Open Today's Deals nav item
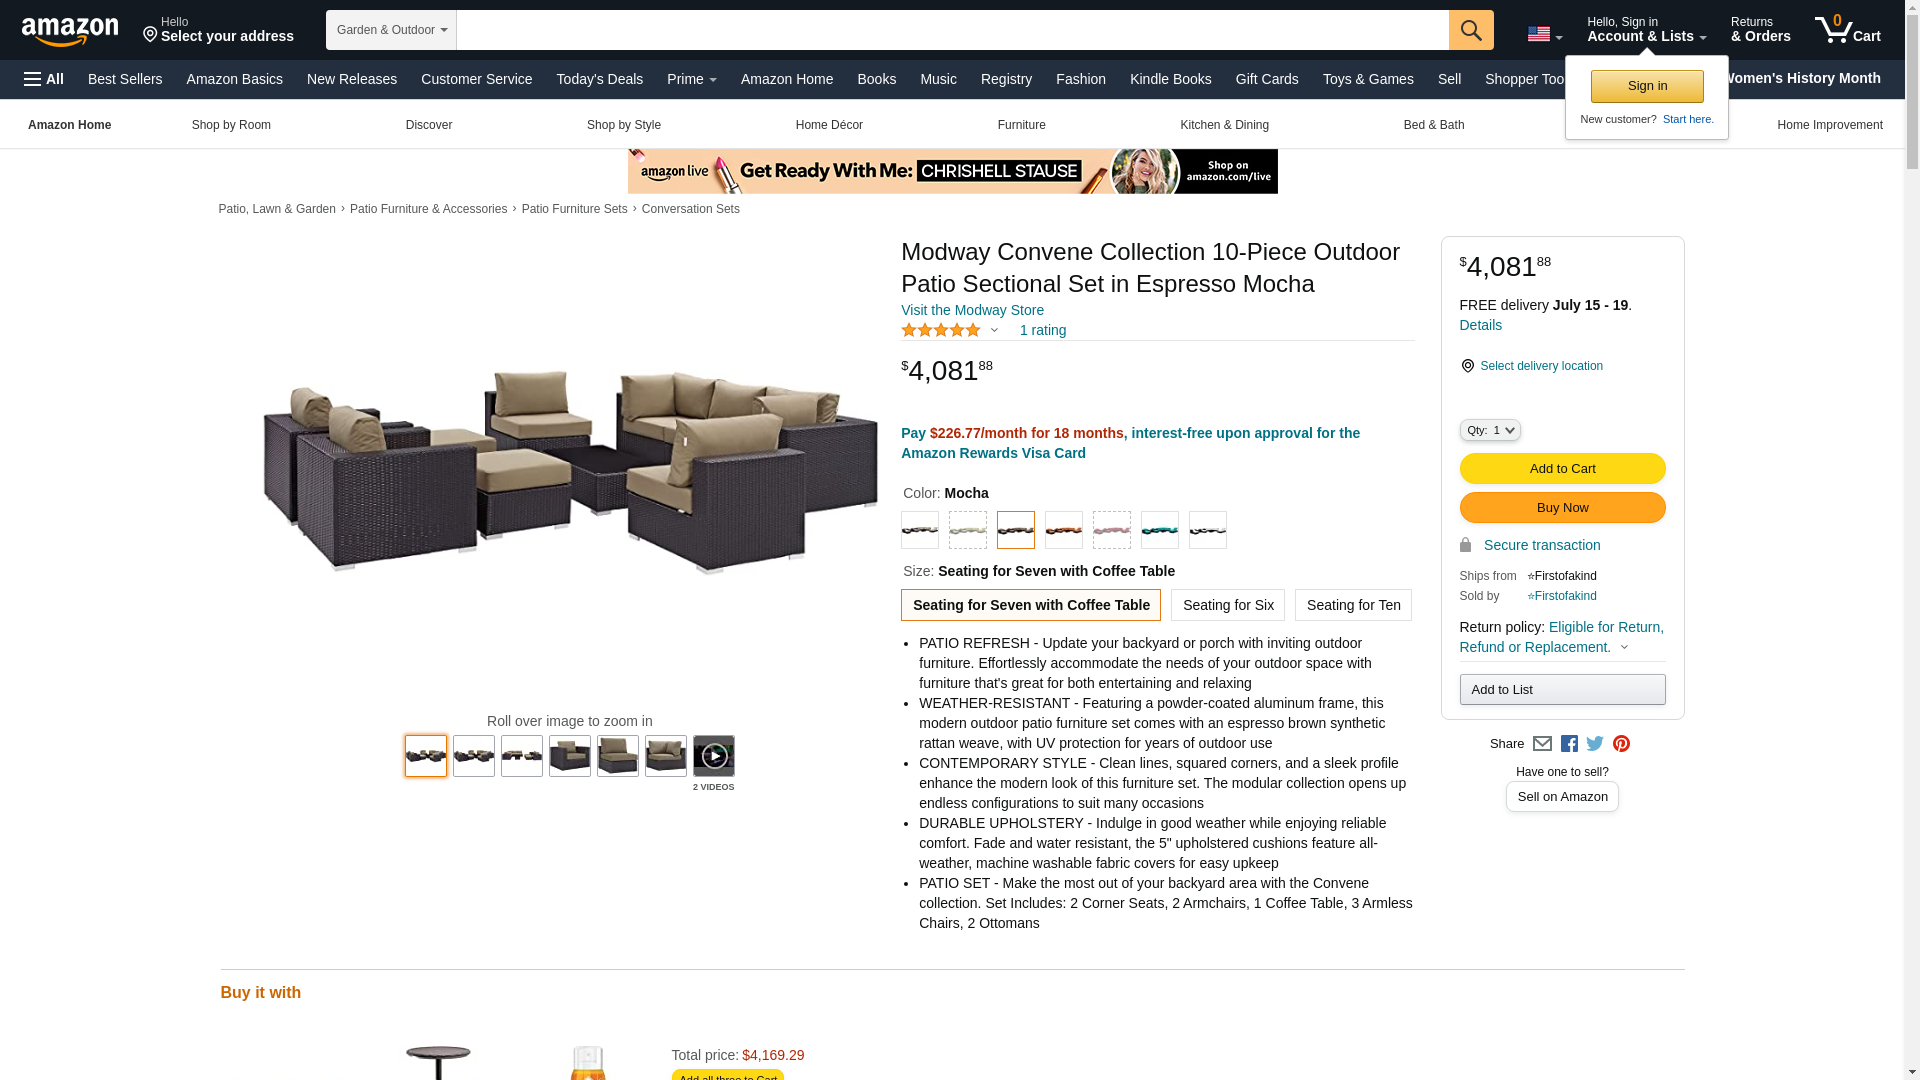 (x=600, y=79)
